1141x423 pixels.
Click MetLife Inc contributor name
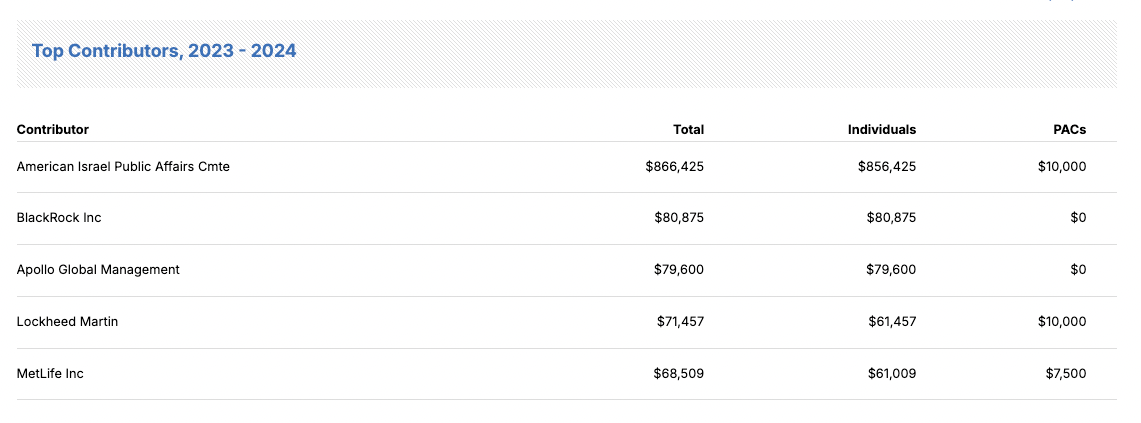[x=50, y=373]
